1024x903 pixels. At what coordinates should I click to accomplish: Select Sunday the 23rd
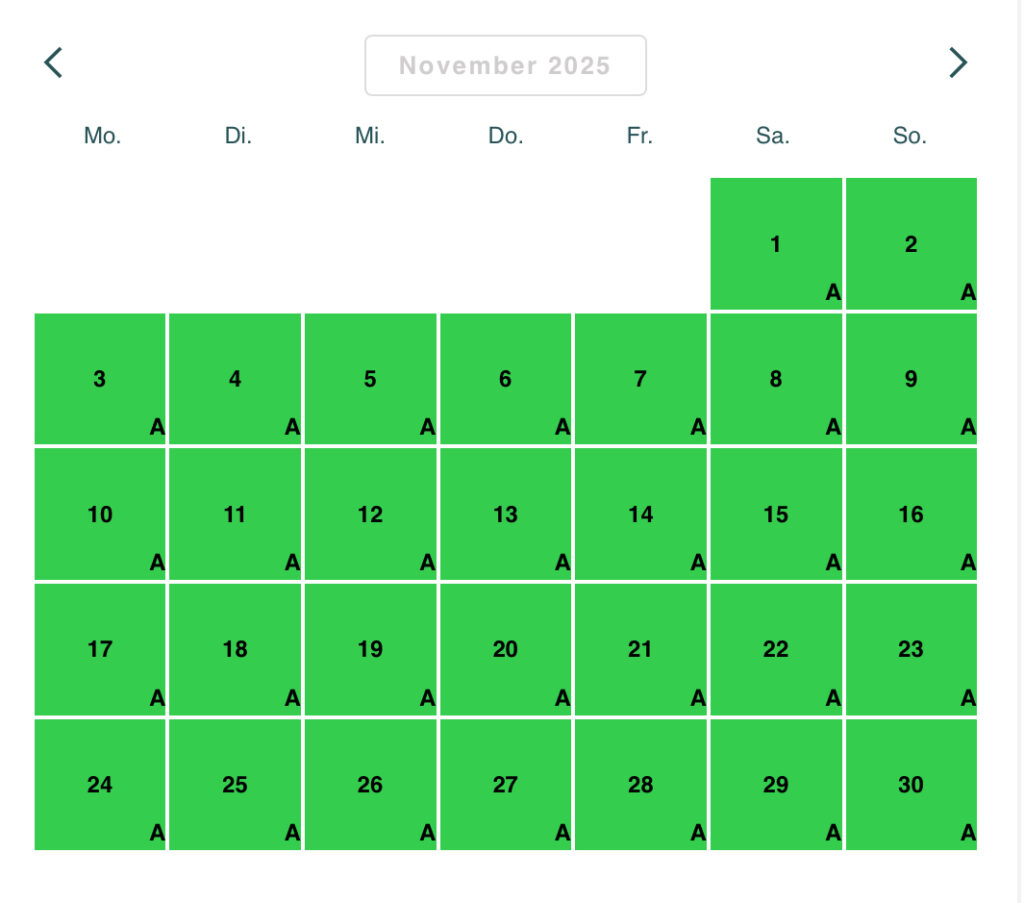(x=911, y=649)
